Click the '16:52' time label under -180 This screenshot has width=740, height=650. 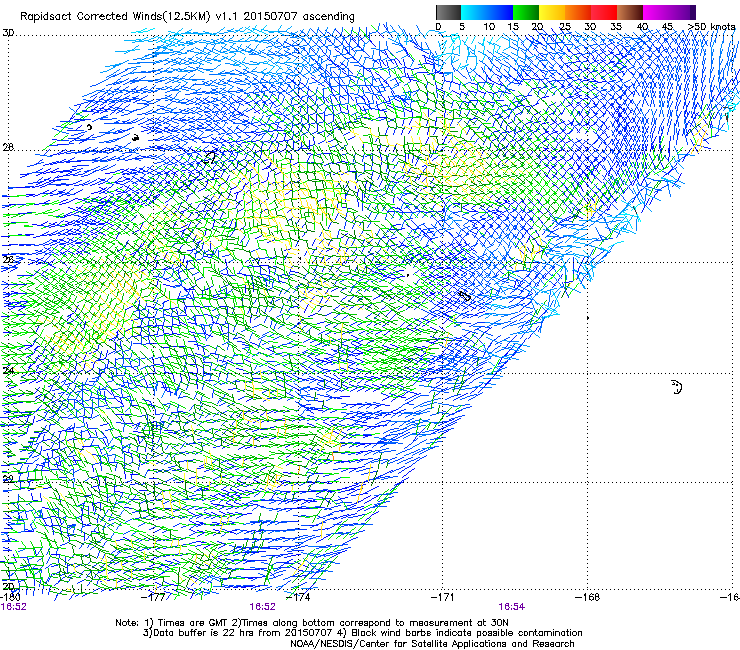pos(14,607)
